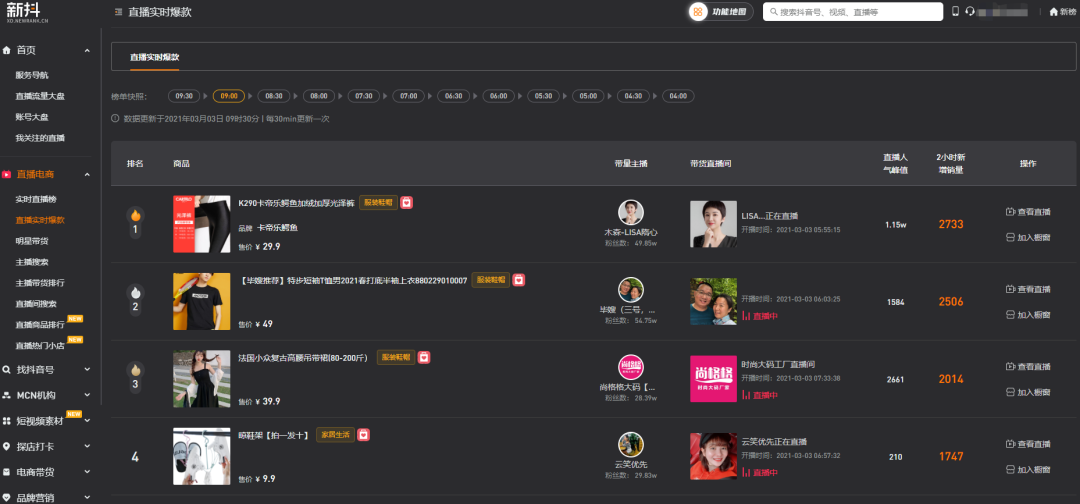
Task: Click 加入橱窗 for the rank 2 product
Action: point(1028,315)
